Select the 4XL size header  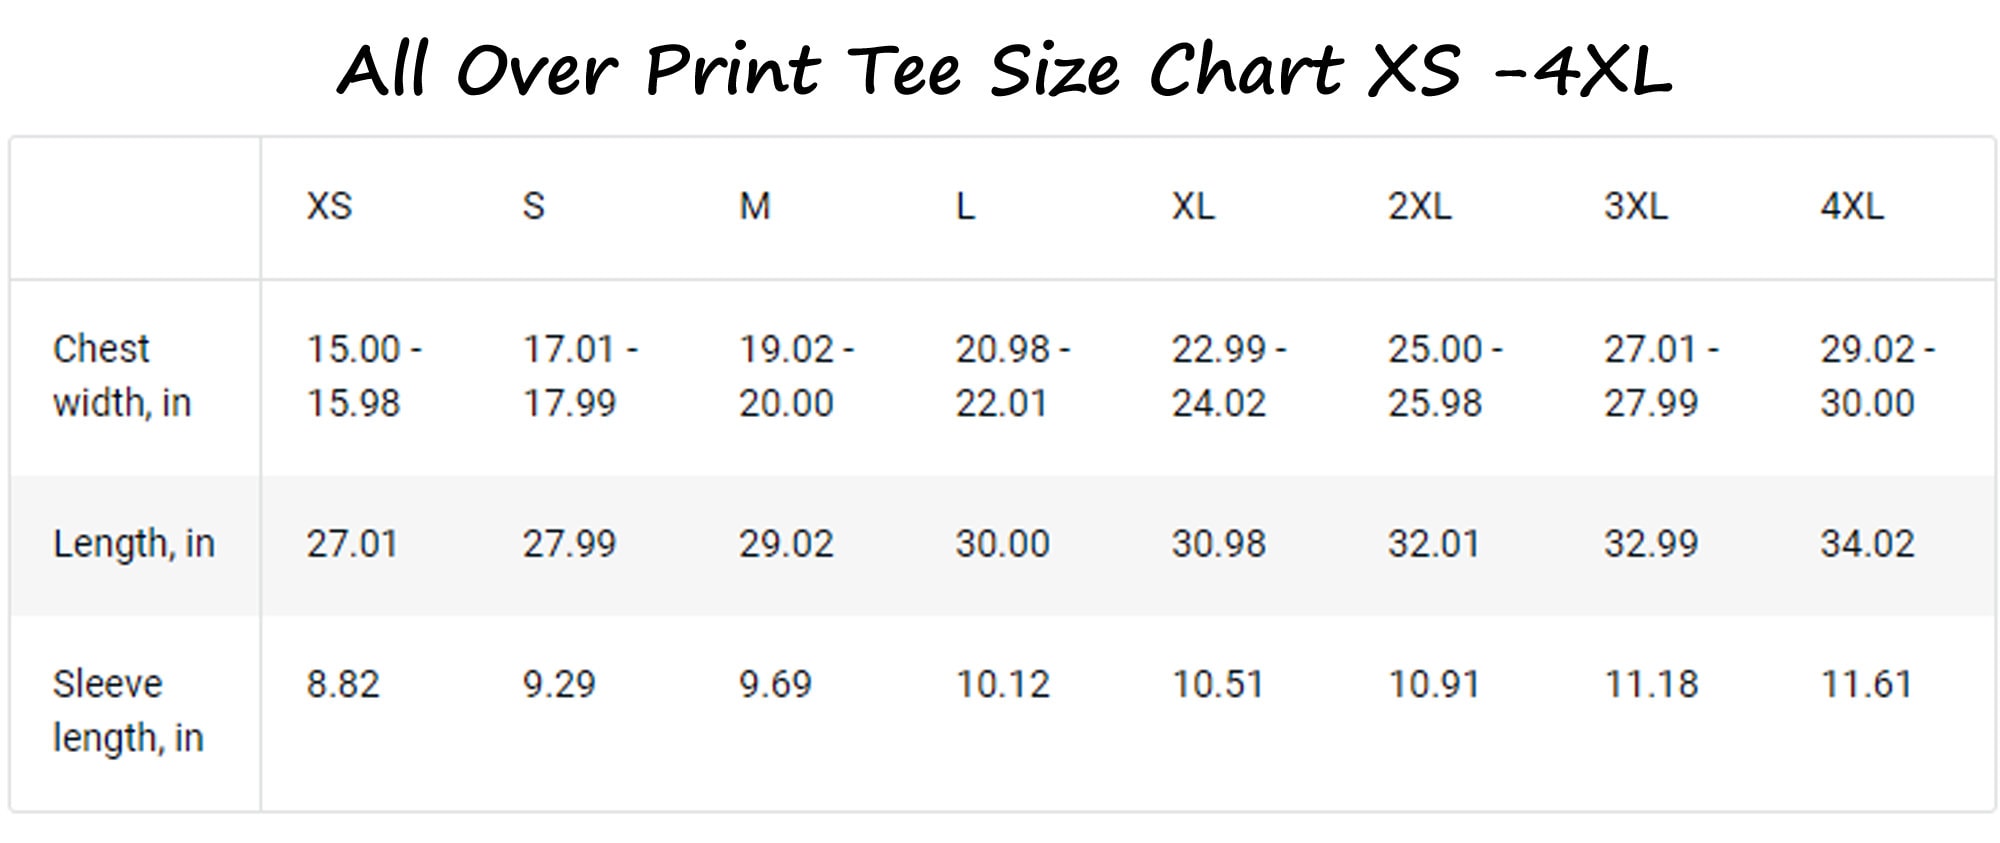coord(1852,206)
